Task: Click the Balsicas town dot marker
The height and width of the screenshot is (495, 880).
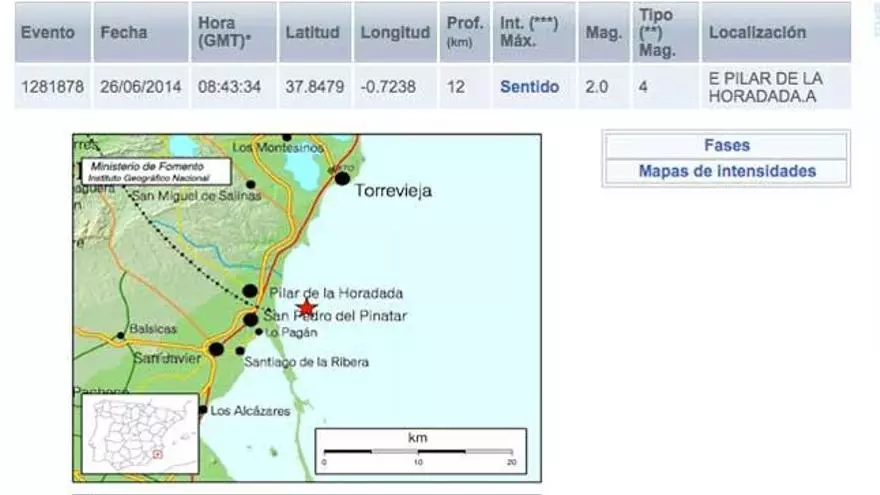Action: 121,336
